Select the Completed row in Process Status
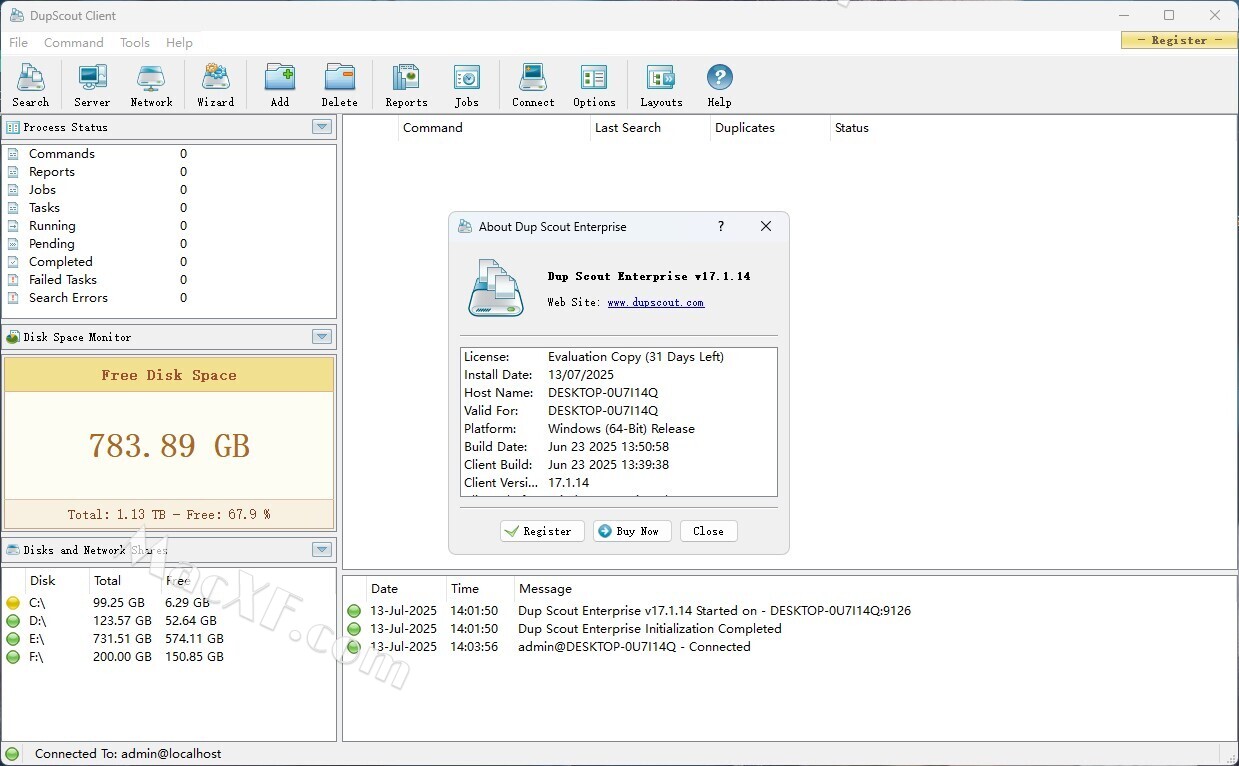 (170, 262)
